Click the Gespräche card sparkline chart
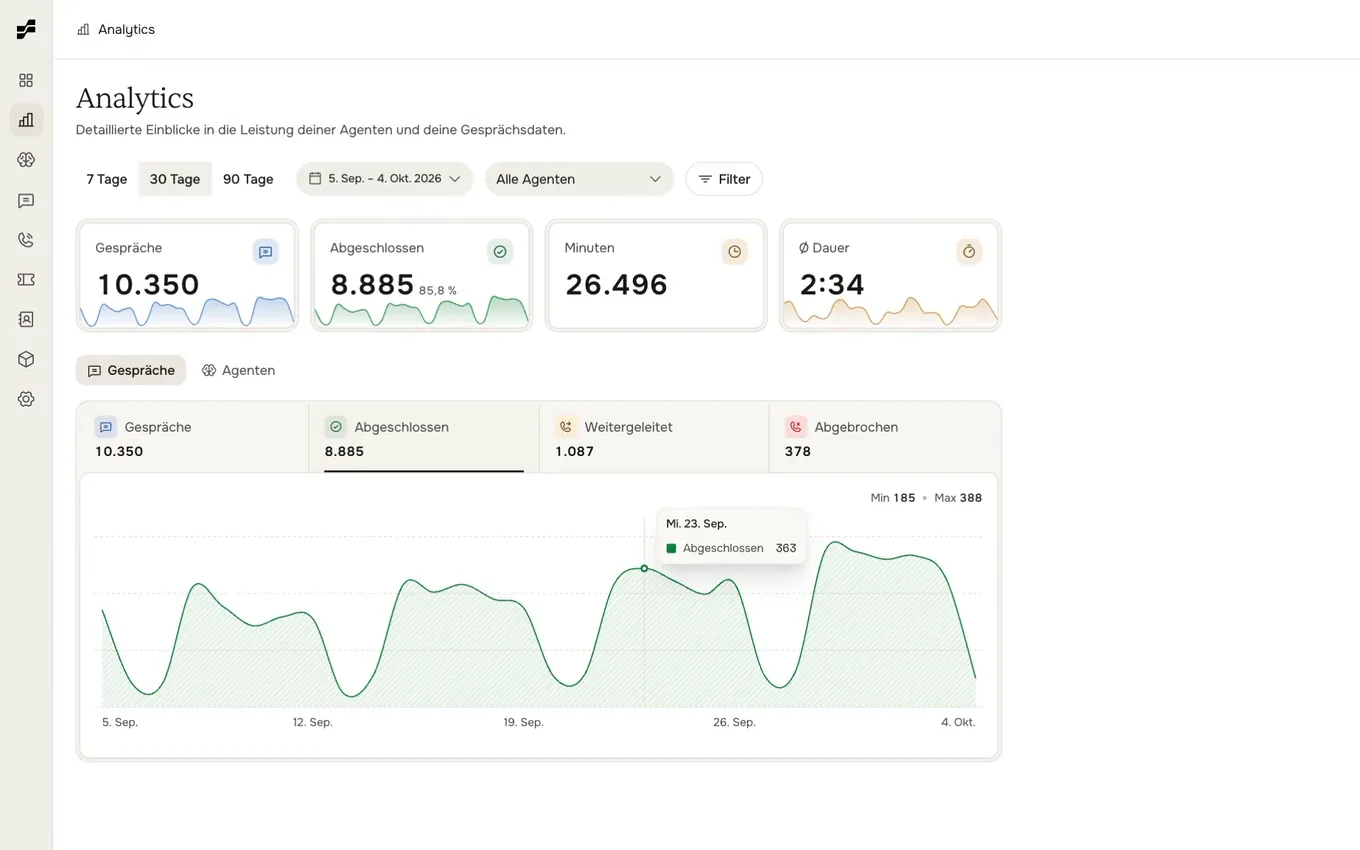Screen dimensions: 1360x850 [187, 311]
